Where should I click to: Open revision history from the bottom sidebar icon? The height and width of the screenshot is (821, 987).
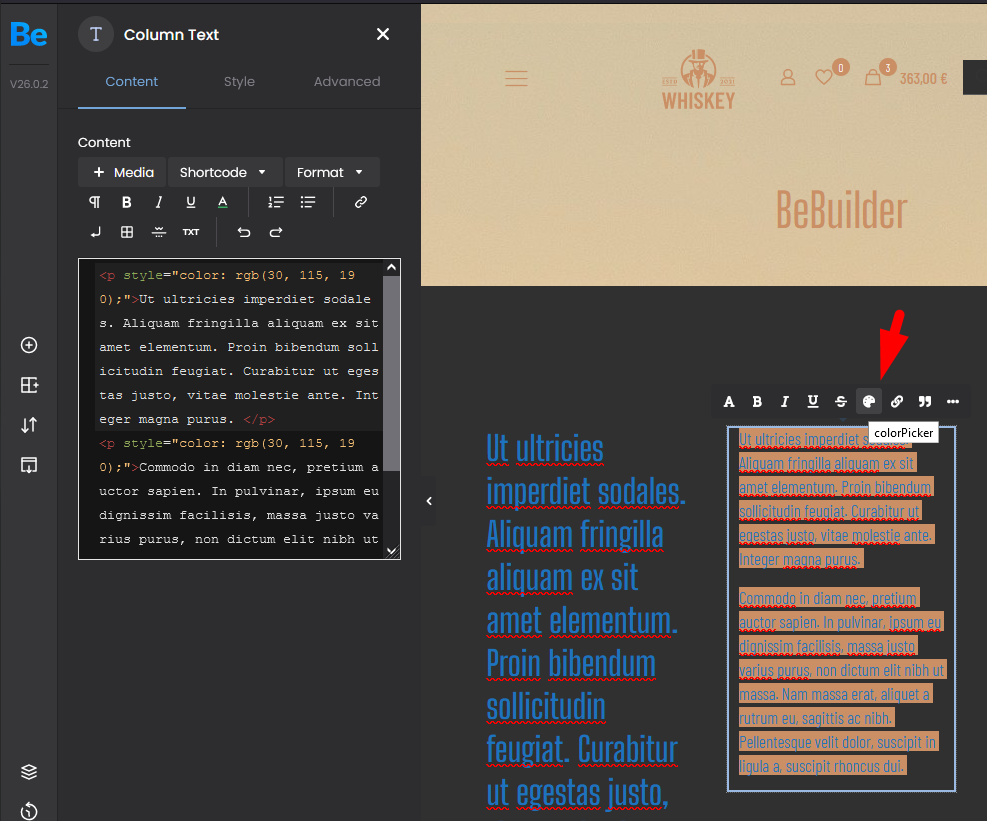click(x=28, y=810)
